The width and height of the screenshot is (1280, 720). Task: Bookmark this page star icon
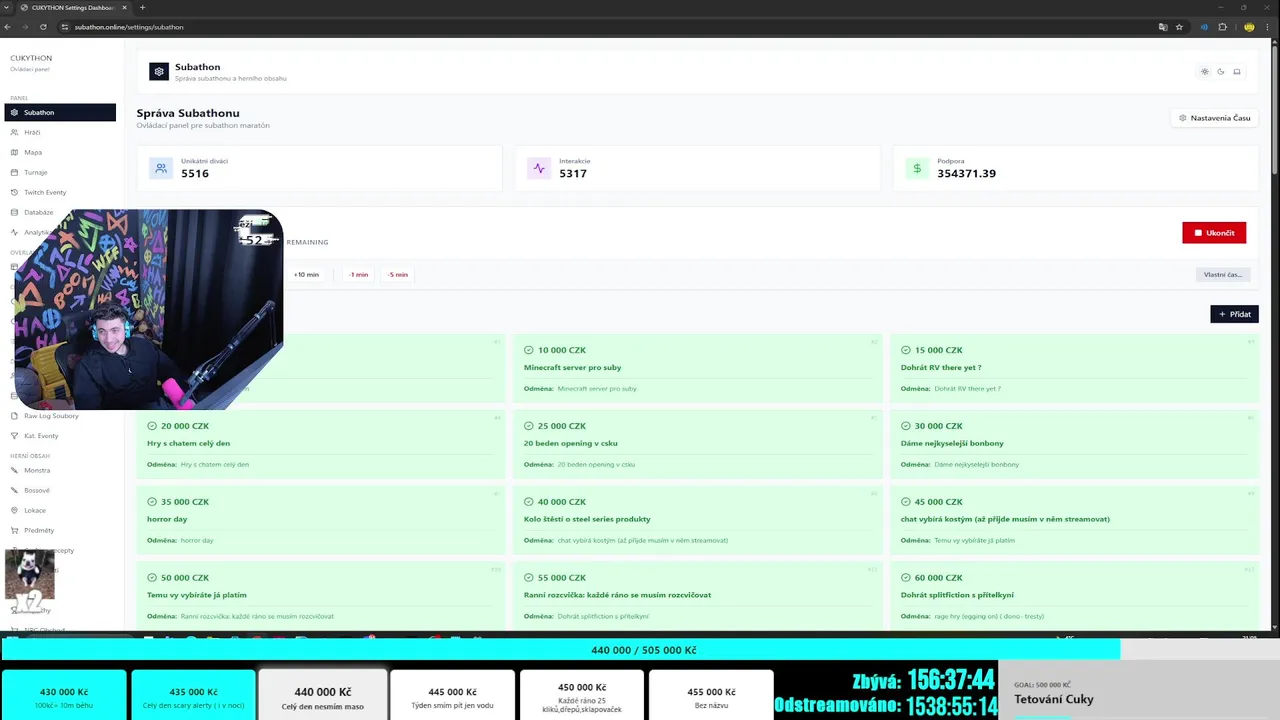coord(1180,27)
